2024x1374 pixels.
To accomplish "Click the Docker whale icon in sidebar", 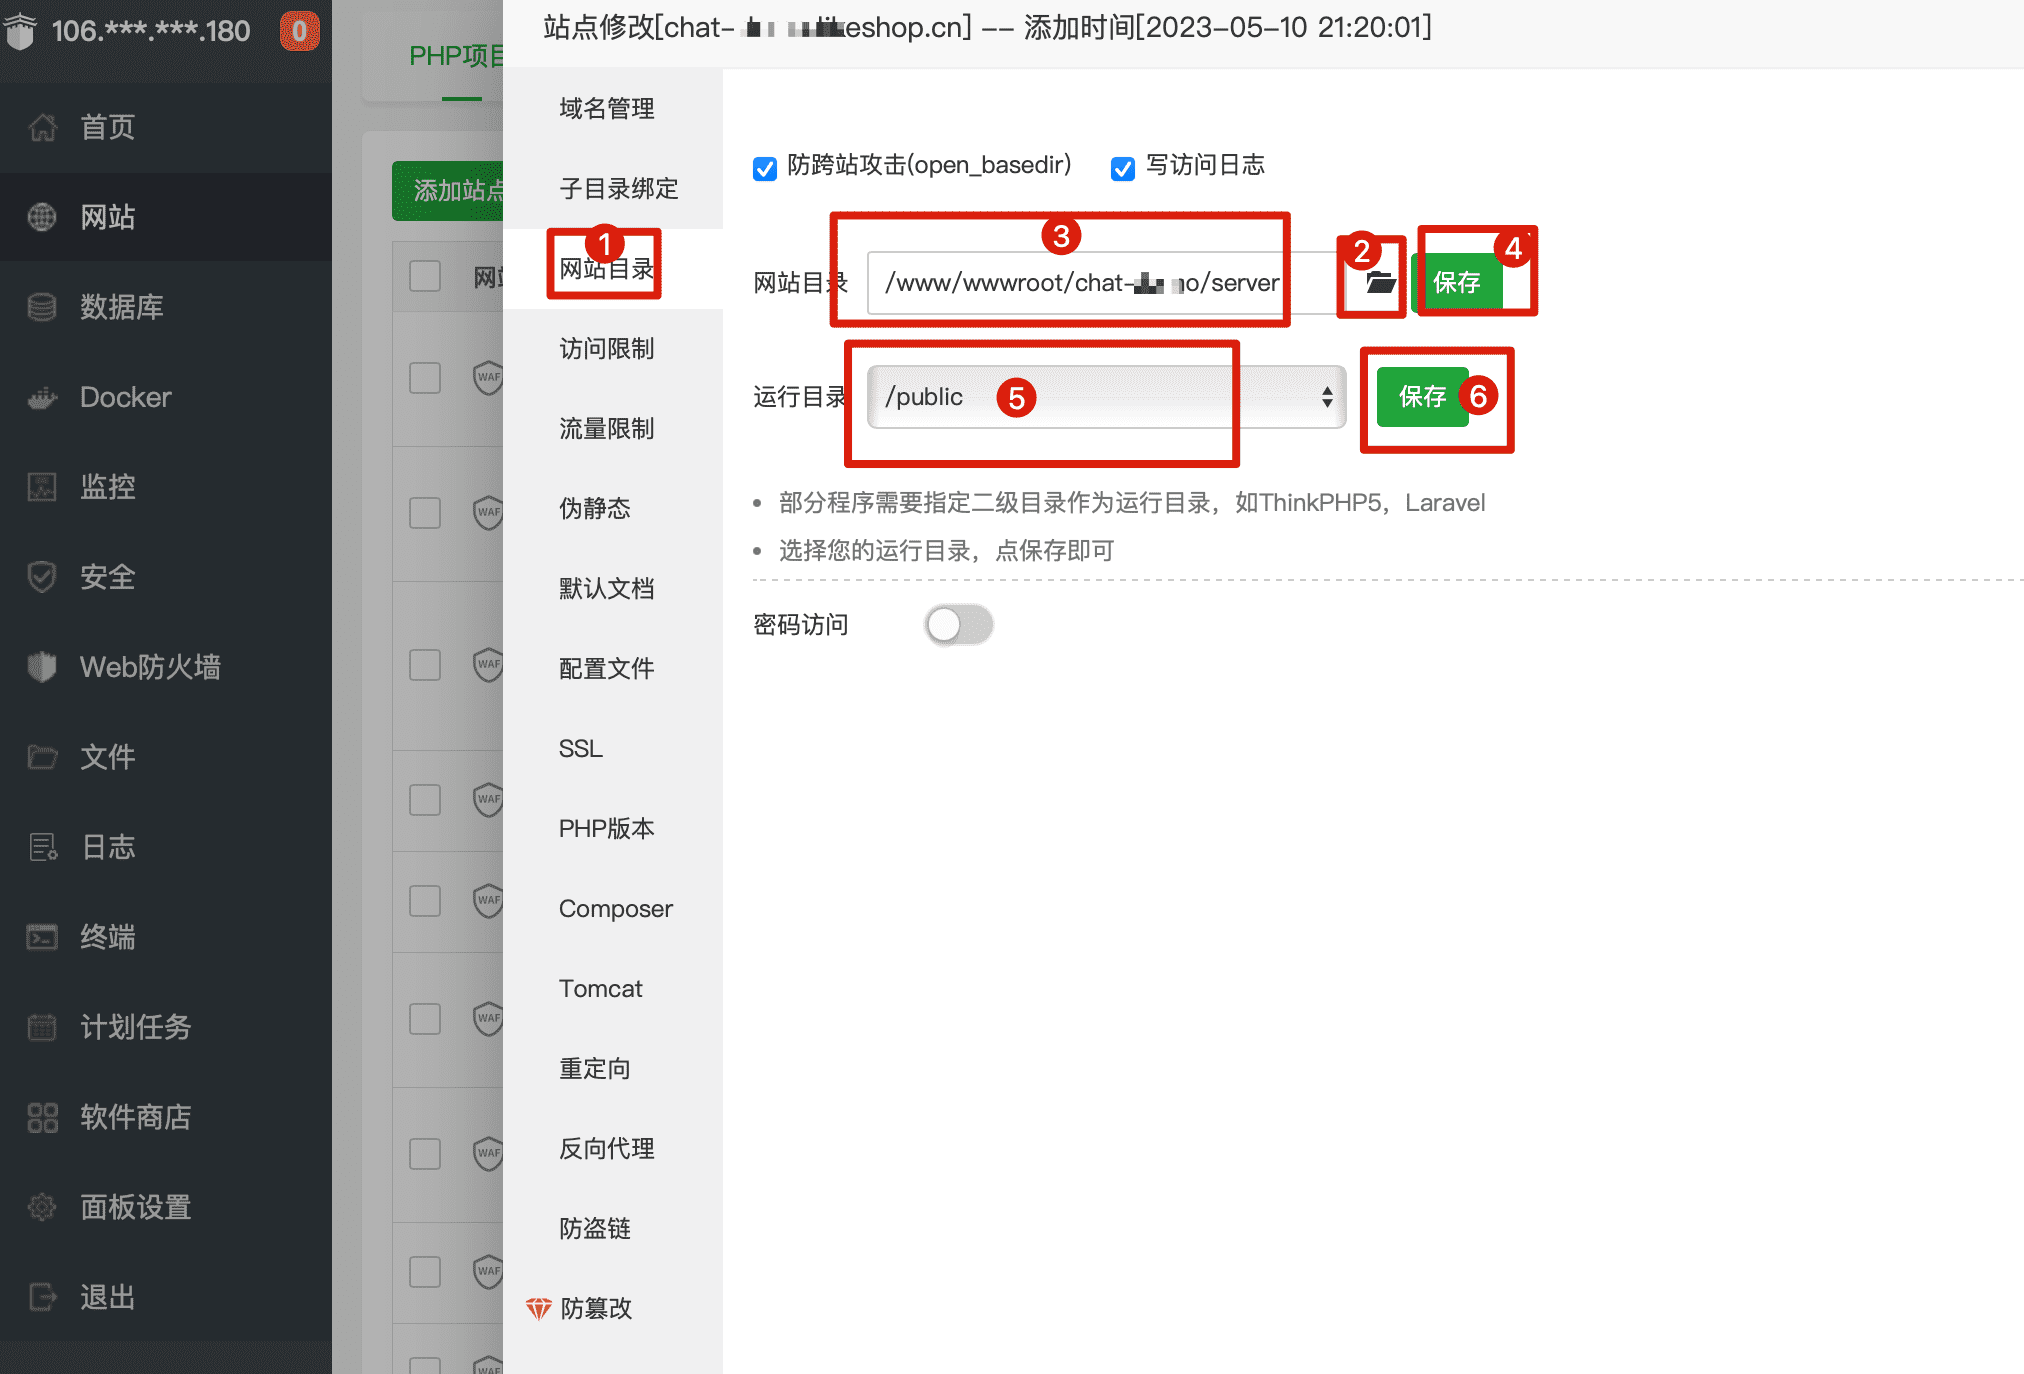I will point(42,398).
